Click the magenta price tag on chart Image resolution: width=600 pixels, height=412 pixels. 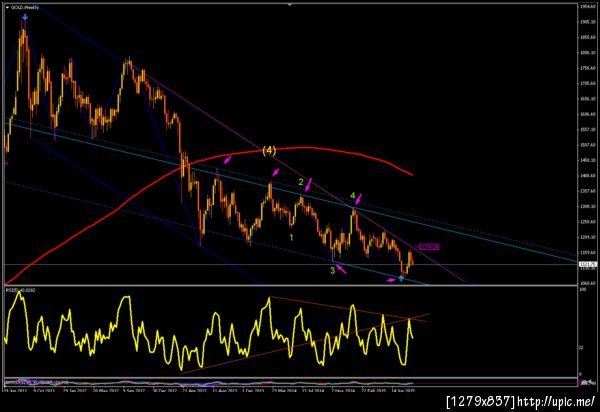[x=428, y=247]
